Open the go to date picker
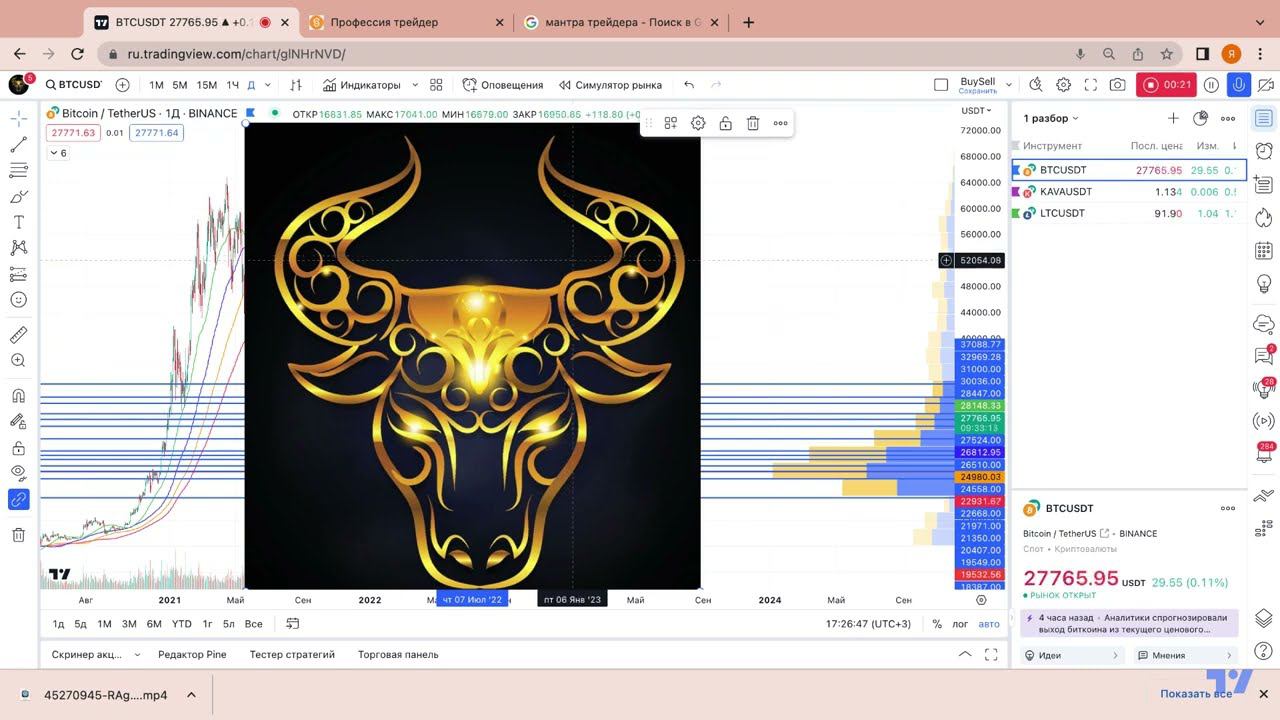Viewport: 1280px width, 720px height. point(292,624)
